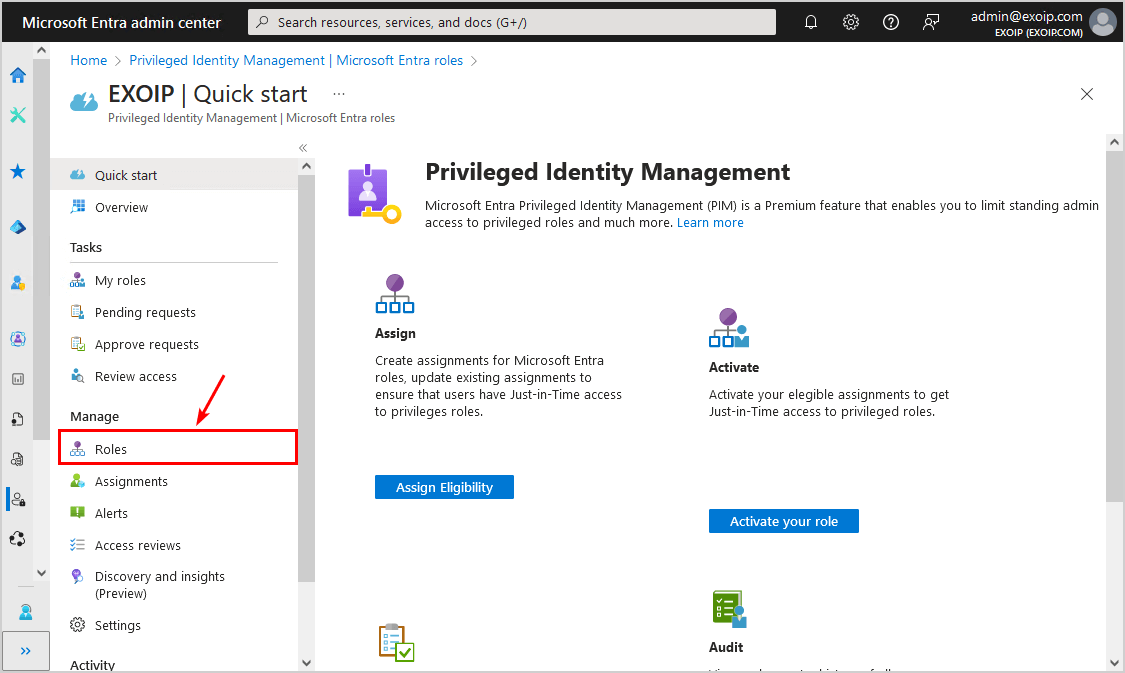The height and width of the screenshot is (673, 1125).
Task: Select Assignments in the side menu
Action: [x=131, y=481]
